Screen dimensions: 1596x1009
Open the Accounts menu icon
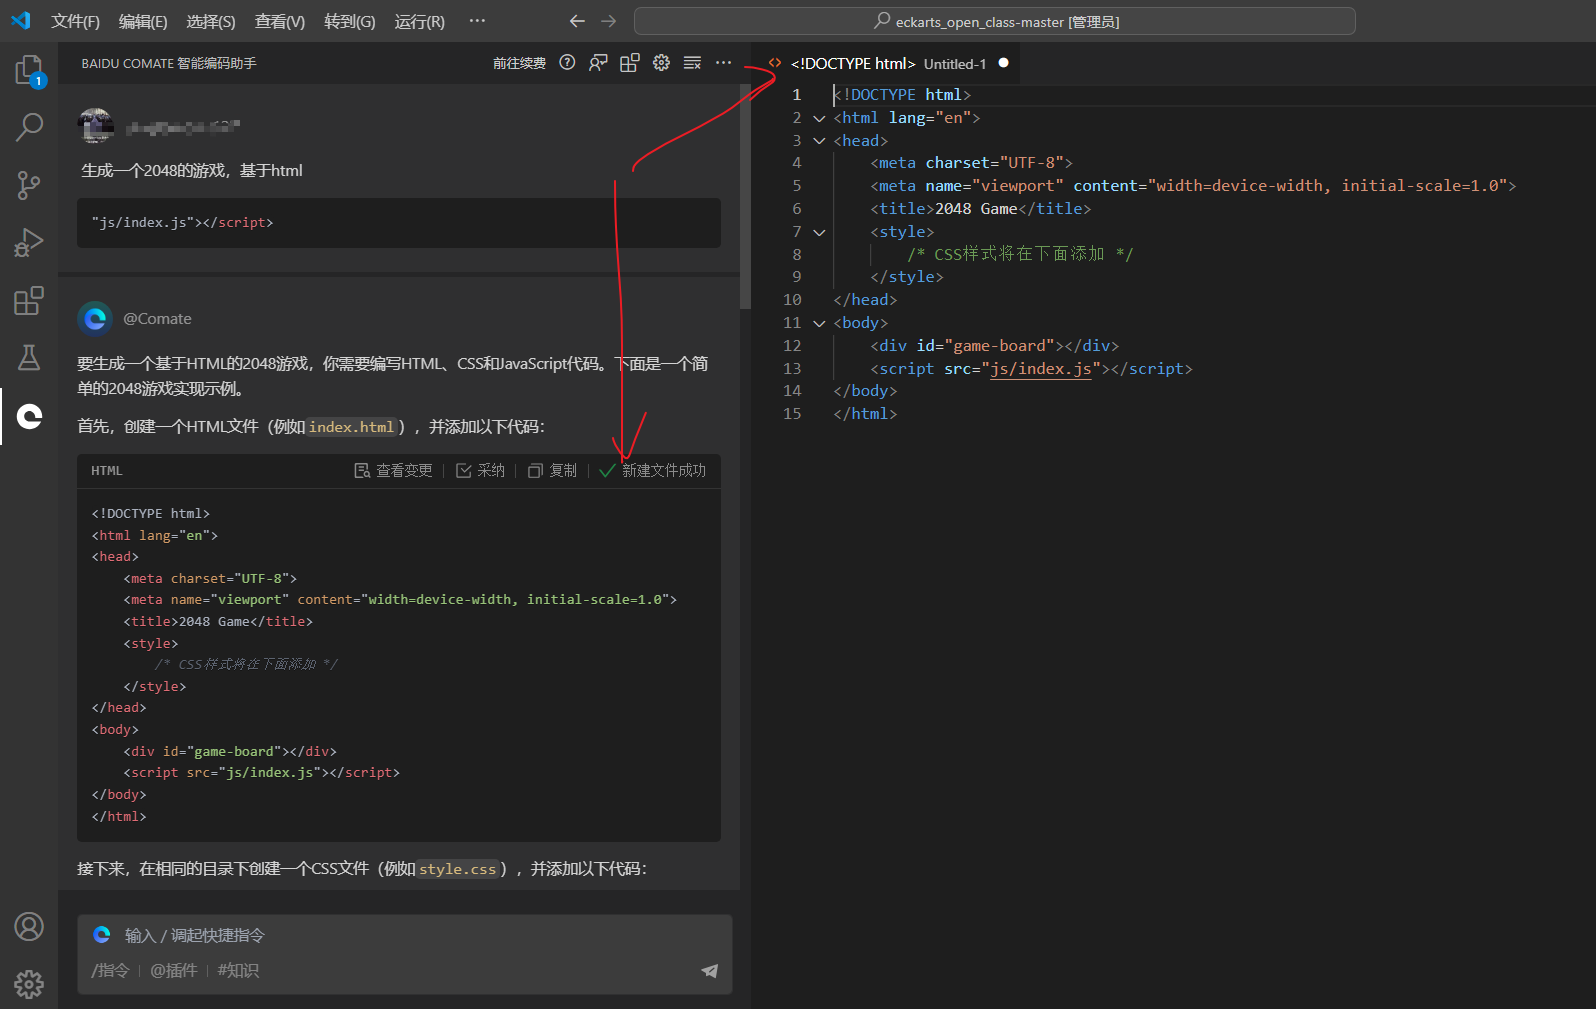click(29, 927)
